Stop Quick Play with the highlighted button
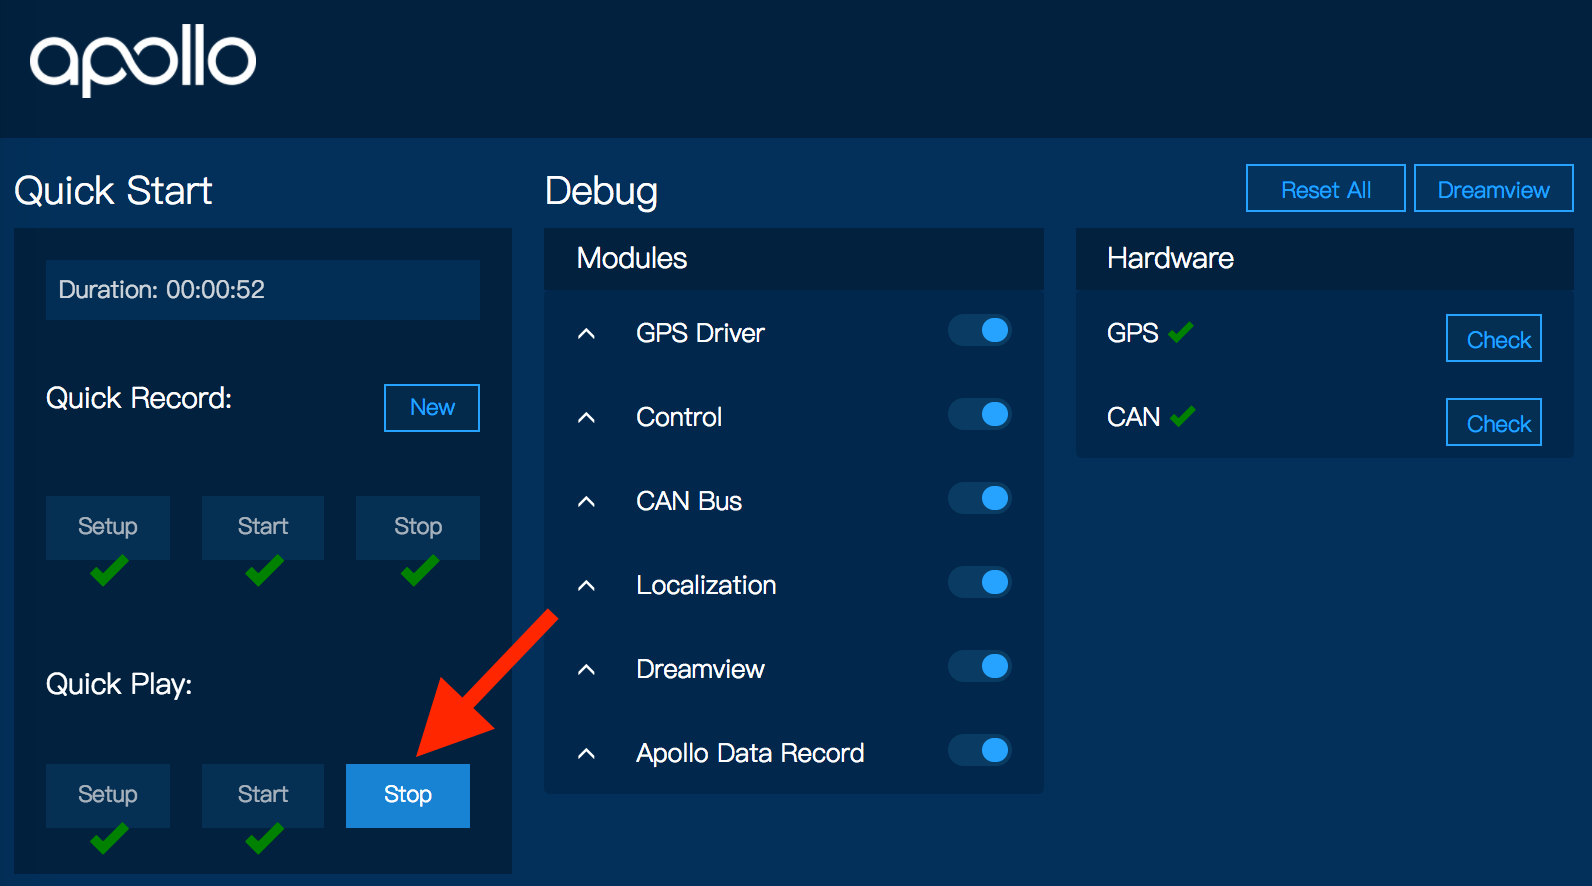This screenshot has width=1592, height=886. pyautogui.click(x=408, y=795)
